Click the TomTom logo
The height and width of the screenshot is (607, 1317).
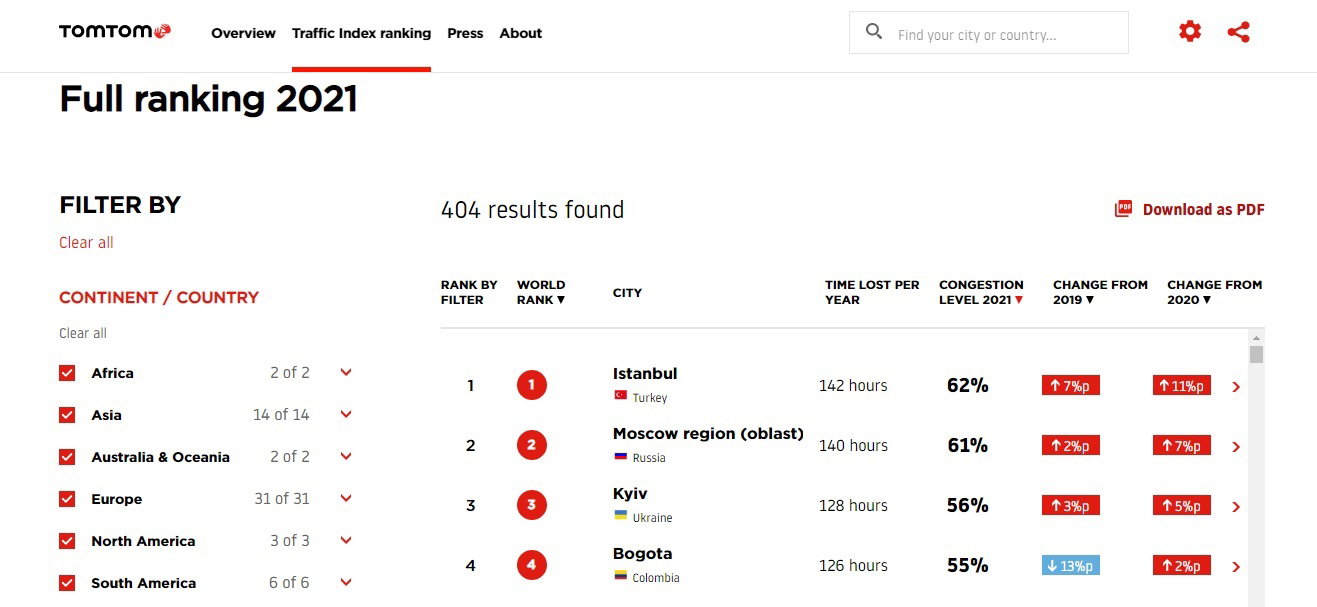[x=115, y=32]
